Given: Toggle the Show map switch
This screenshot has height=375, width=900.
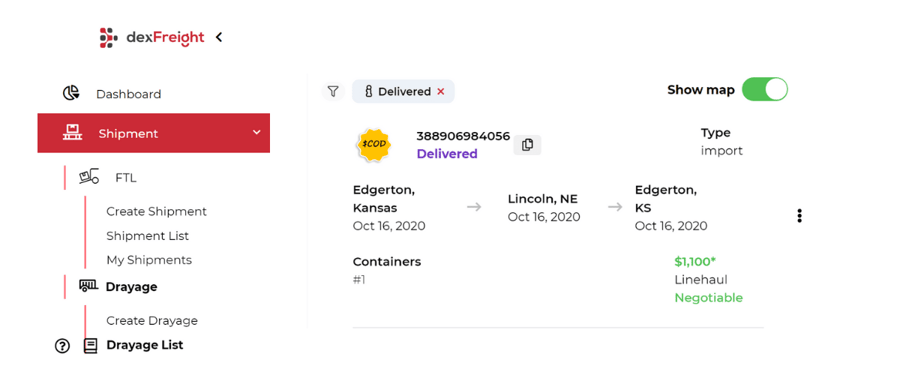Looking at the screenshot, I should 765,90.
